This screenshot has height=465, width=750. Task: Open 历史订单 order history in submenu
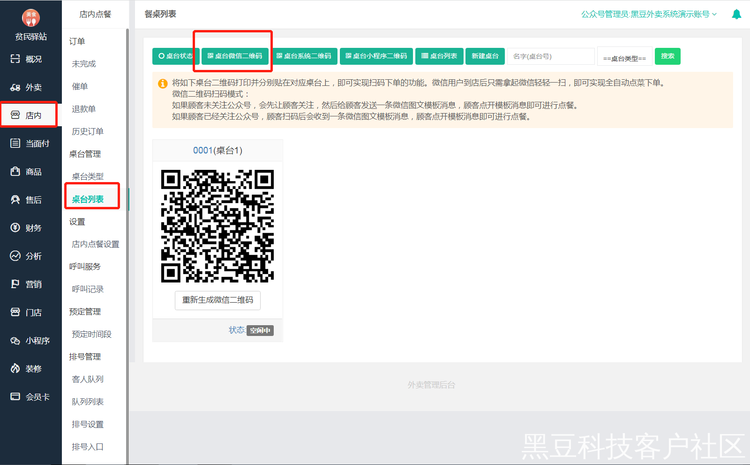pyautogui.click(x=88, y=131)
